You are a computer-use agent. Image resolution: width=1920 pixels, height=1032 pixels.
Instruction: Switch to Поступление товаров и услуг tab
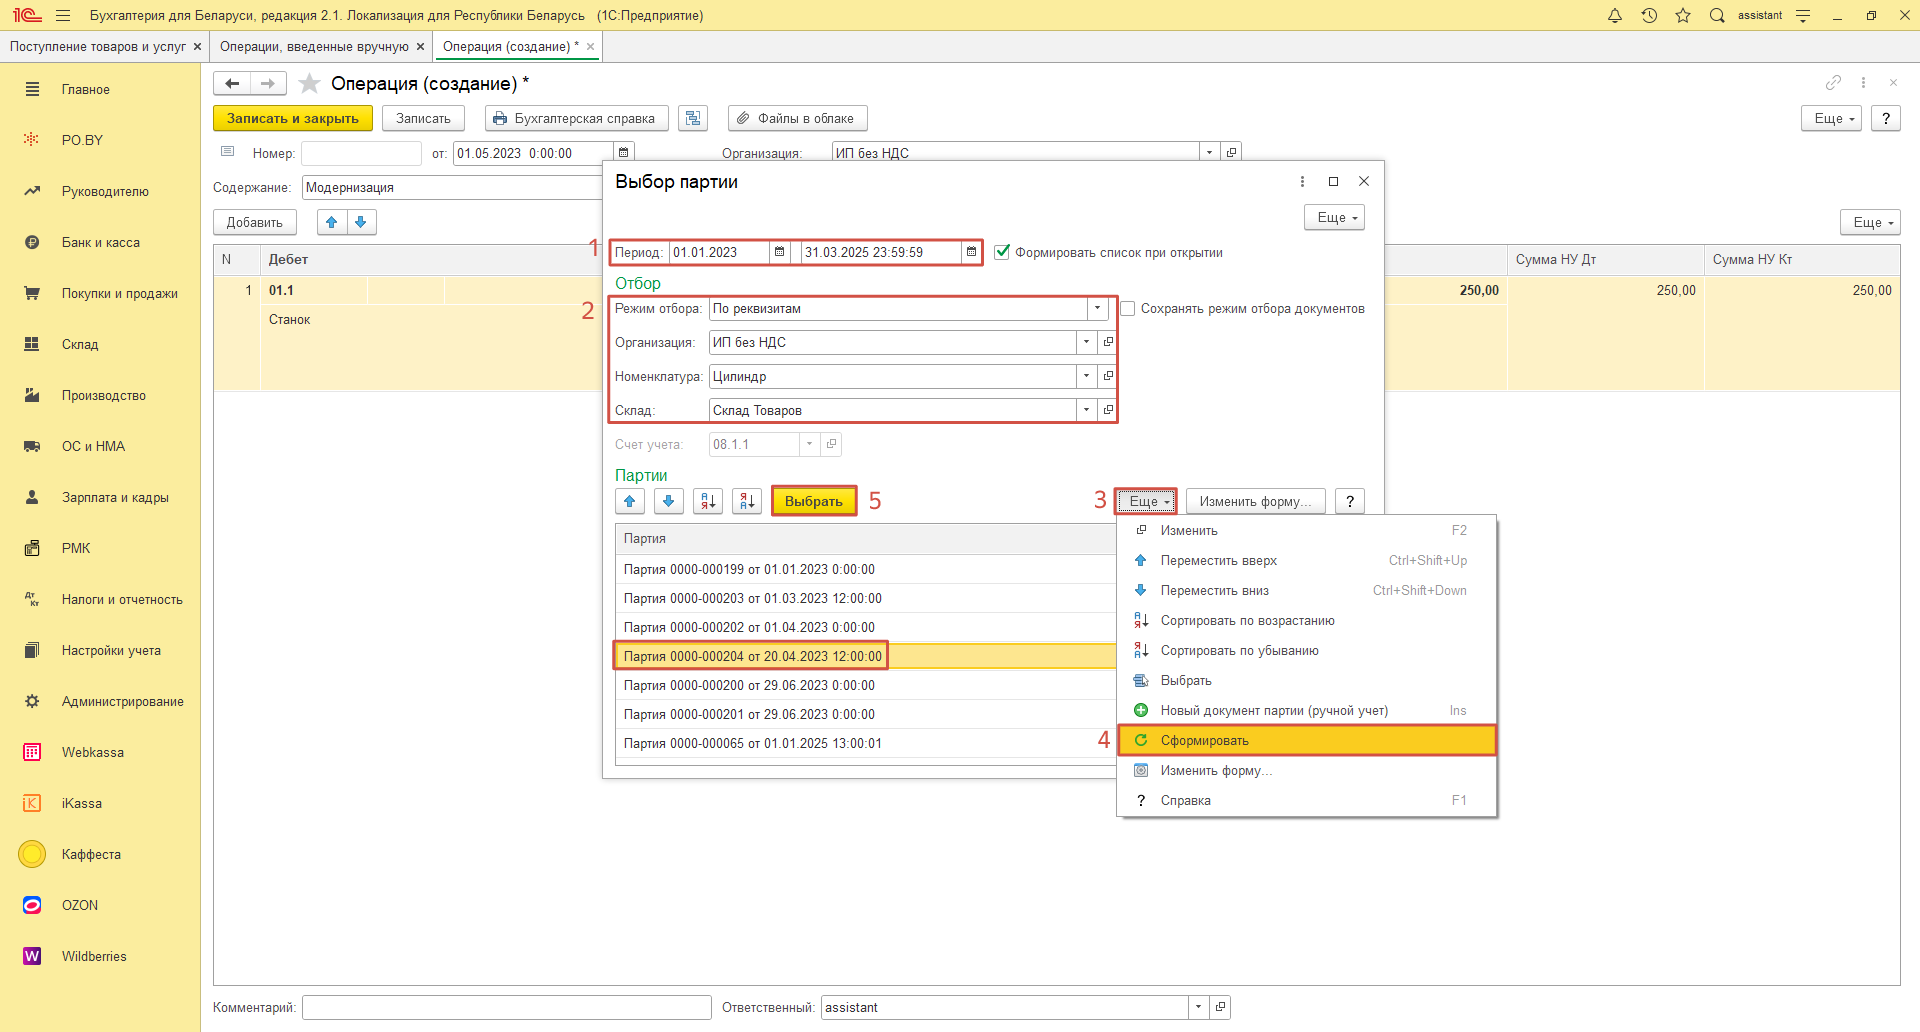tap(98, 46)
